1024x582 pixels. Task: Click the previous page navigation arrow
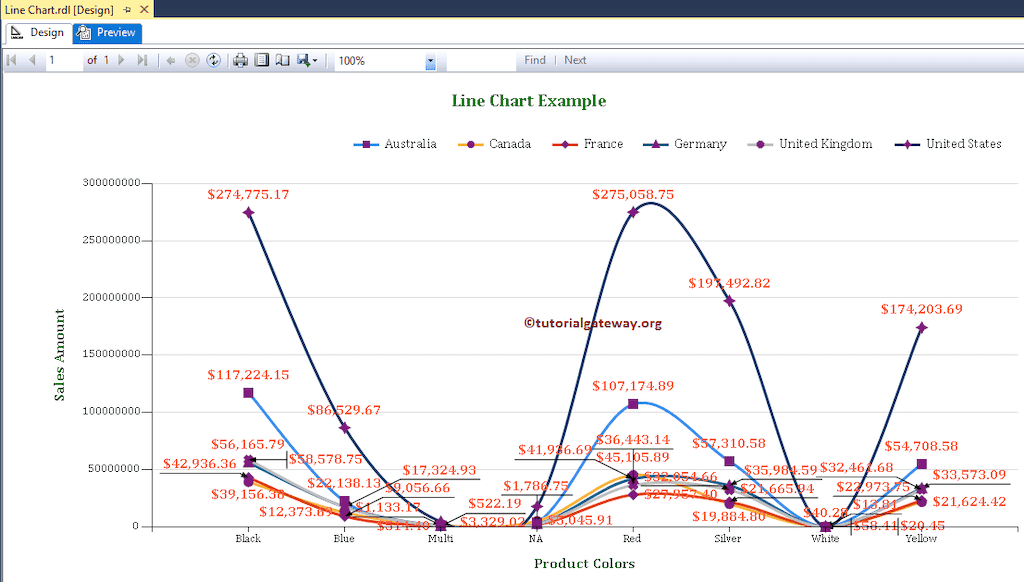click(x=33, y=60)
